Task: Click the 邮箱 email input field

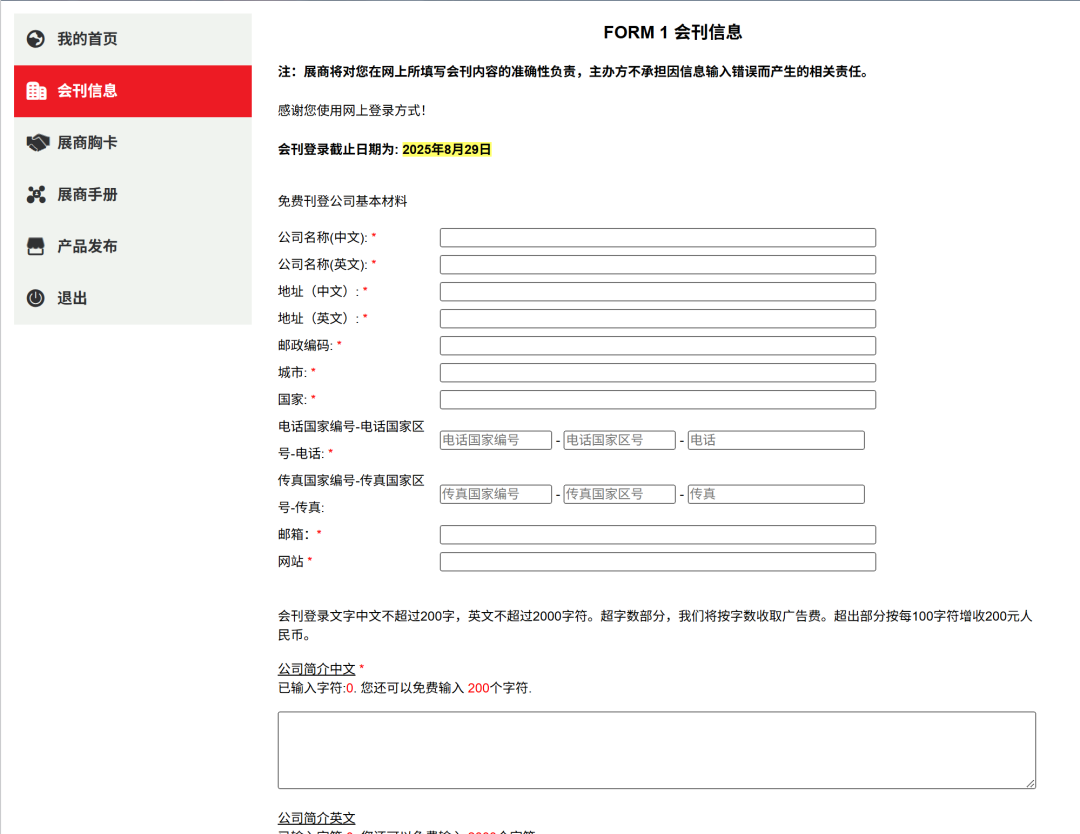Action: coord(657,534)
